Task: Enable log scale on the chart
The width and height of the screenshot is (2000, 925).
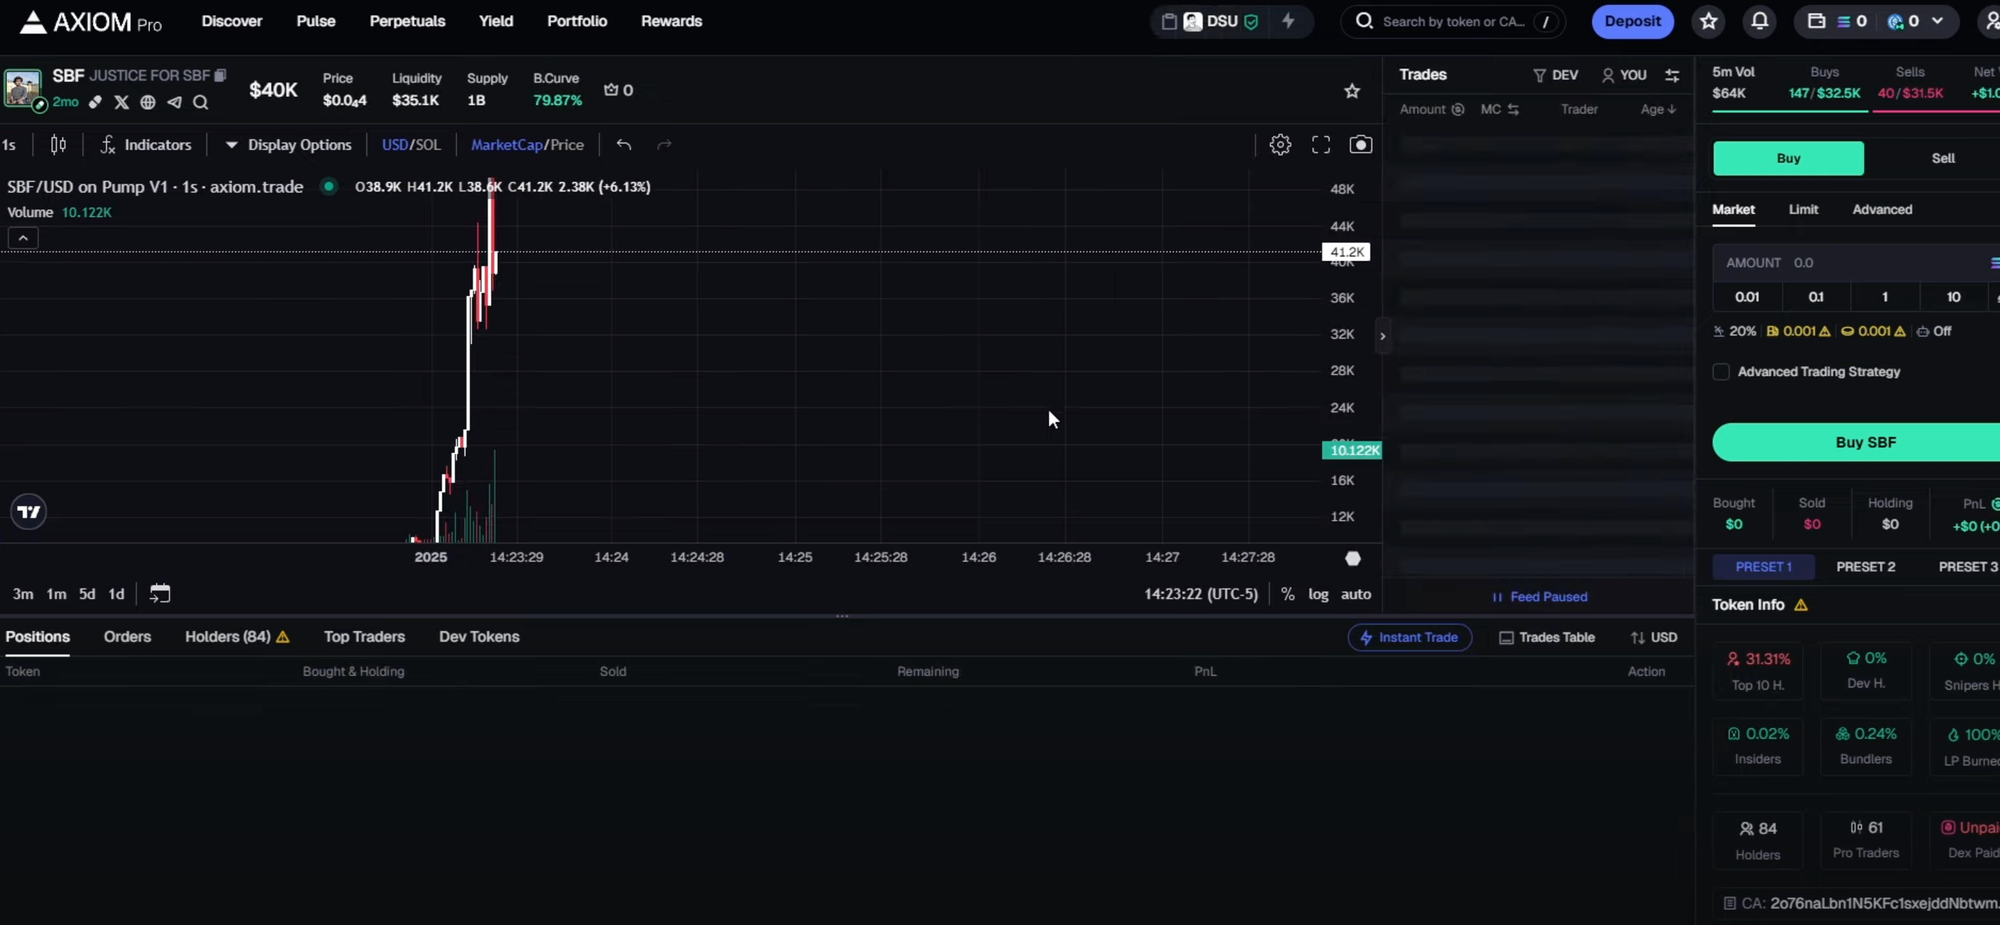Action: pos(1318,594)
